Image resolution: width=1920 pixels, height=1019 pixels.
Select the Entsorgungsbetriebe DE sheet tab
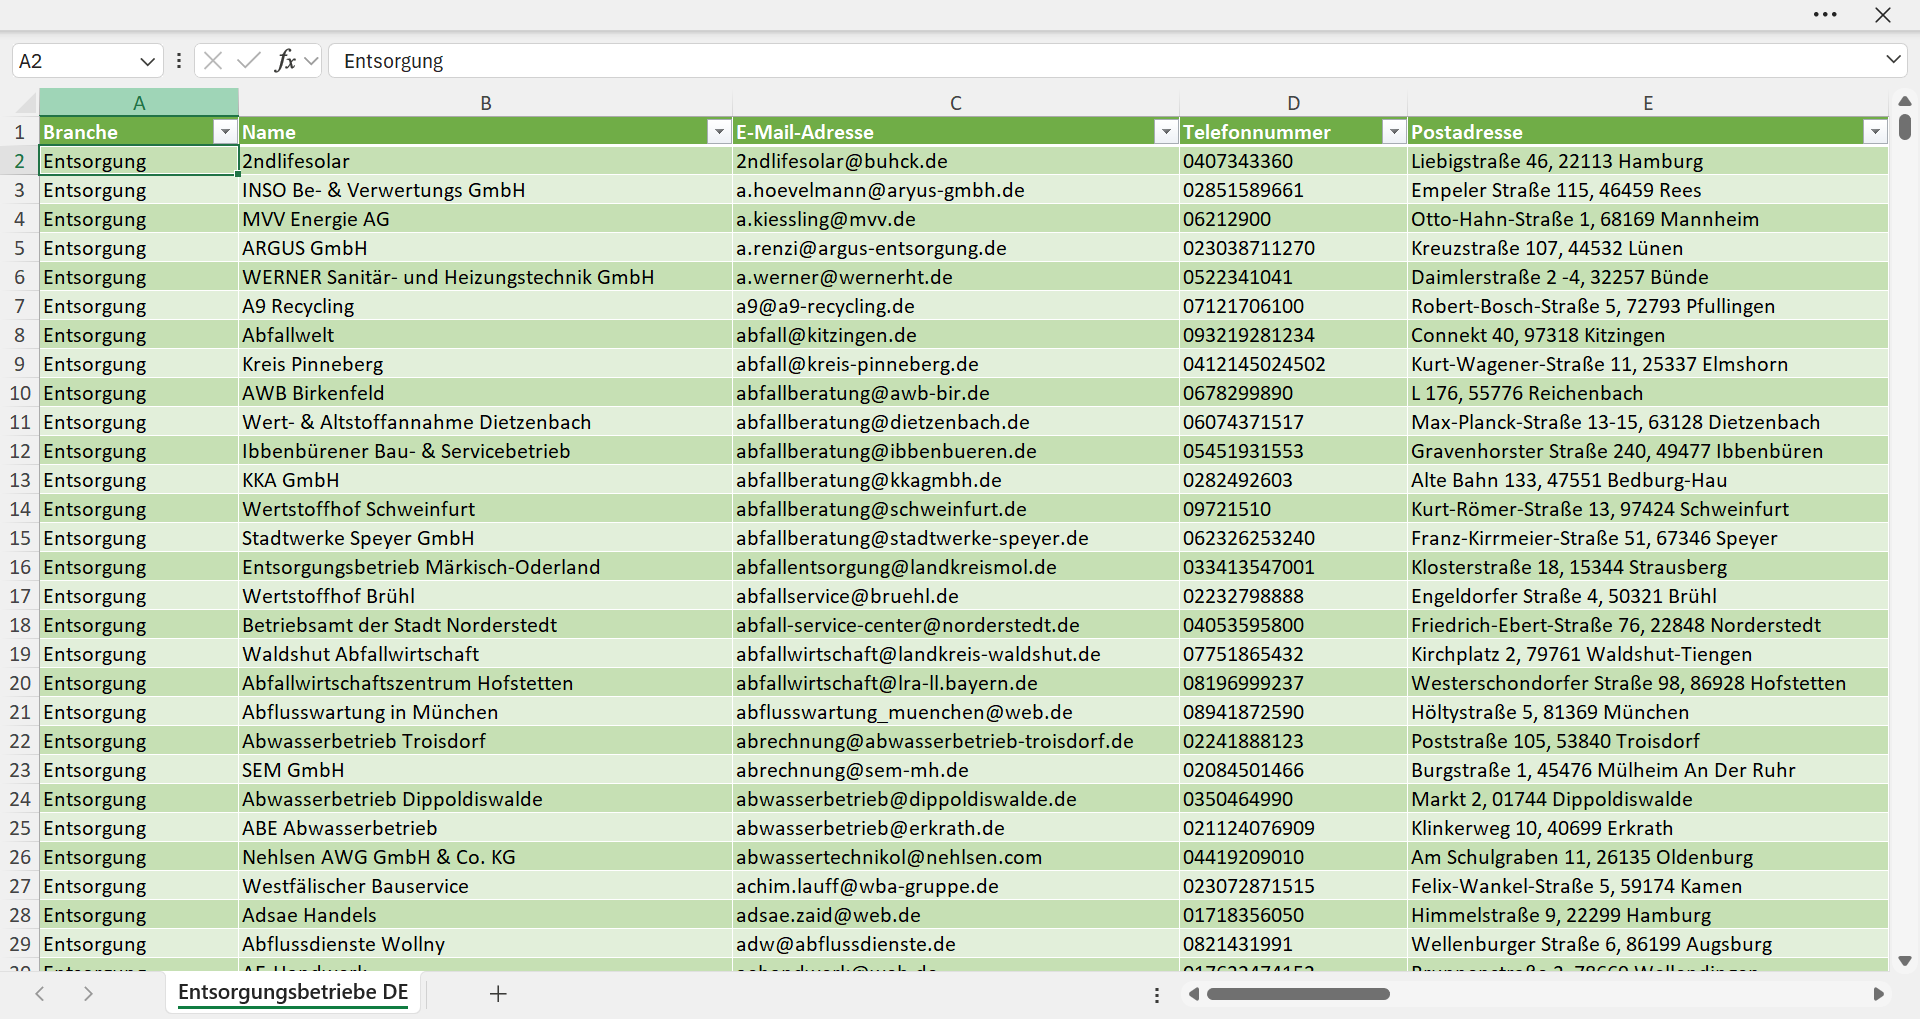tap(293, 992)
